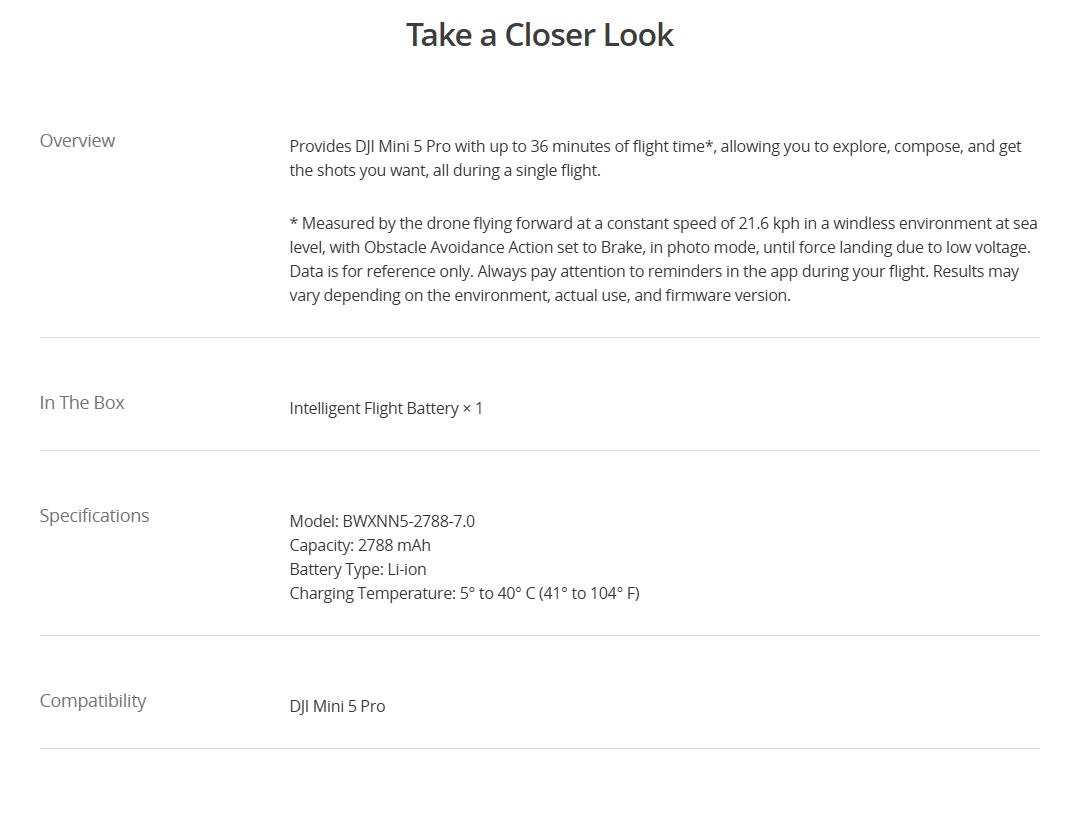Click the "Intelligent Flight Battery × 1" text
1090x823 pixels.
click(x=386, y=408)
